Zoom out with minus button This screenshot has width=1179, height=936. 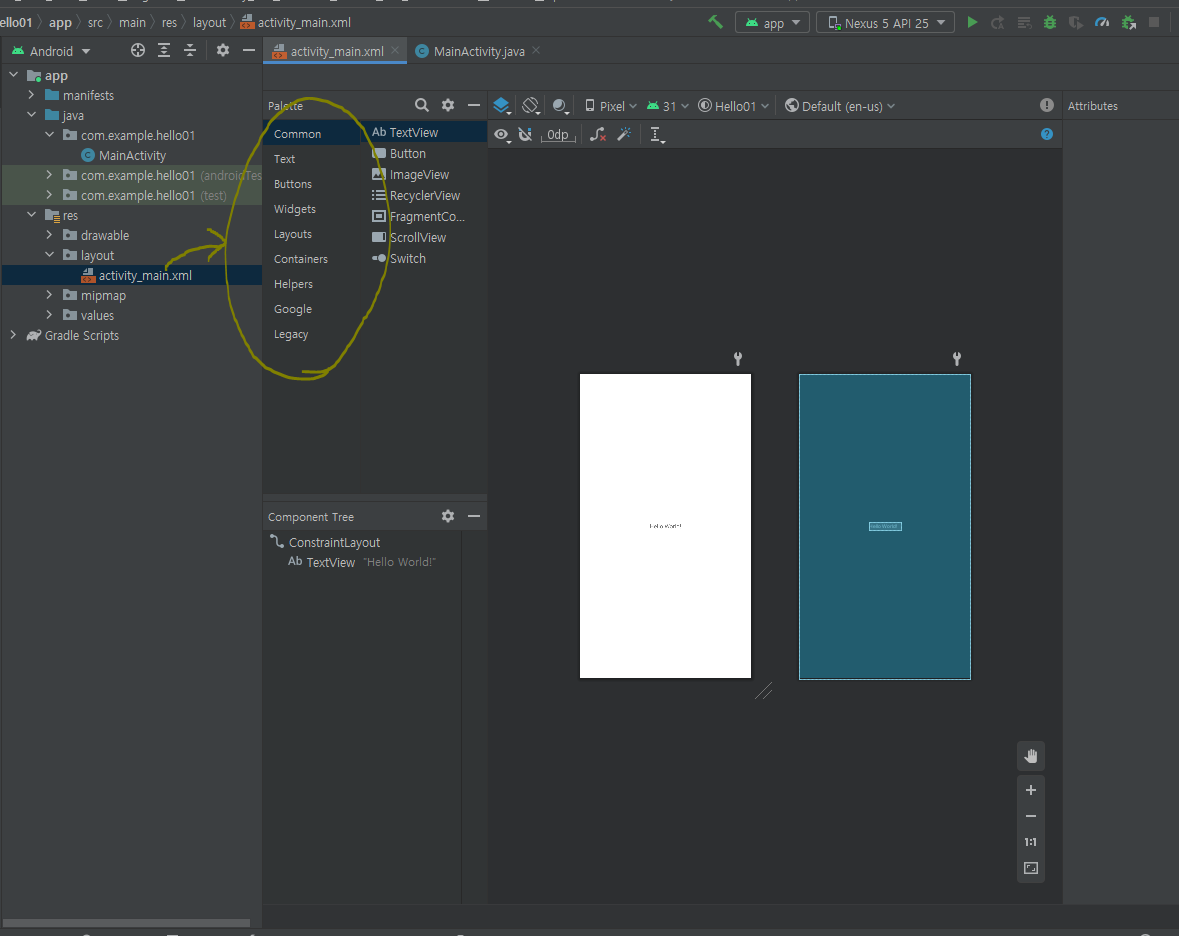tap(1031, 816)
